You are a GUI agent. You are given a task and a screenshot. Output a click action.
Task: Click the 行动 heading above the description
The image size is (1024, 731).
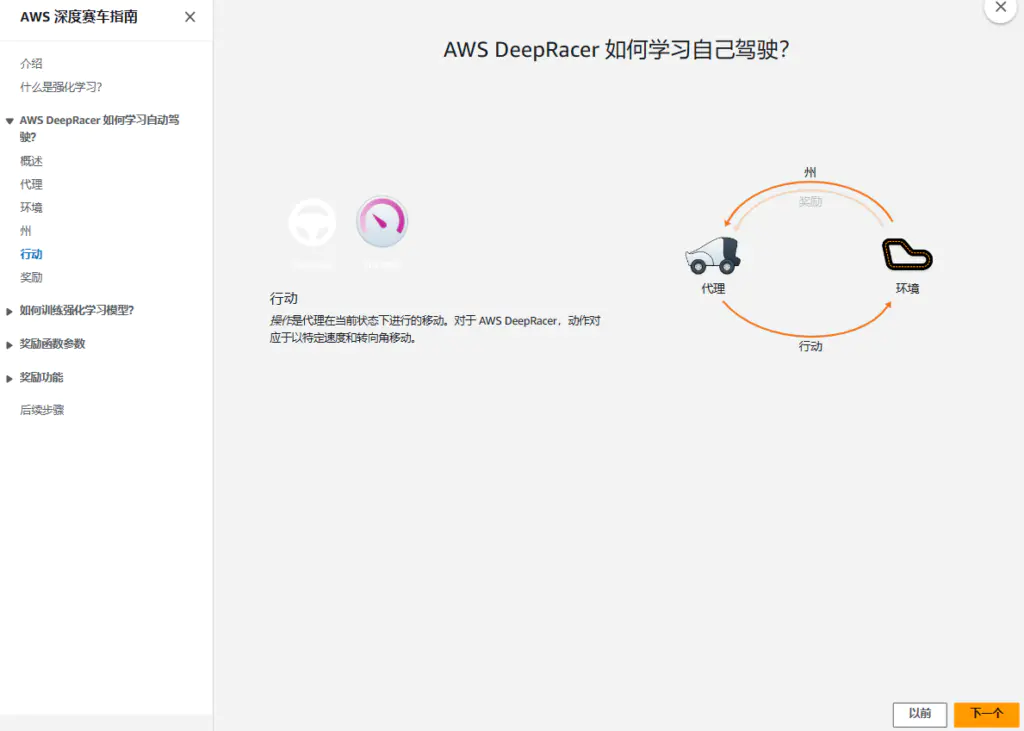(283, 299)
